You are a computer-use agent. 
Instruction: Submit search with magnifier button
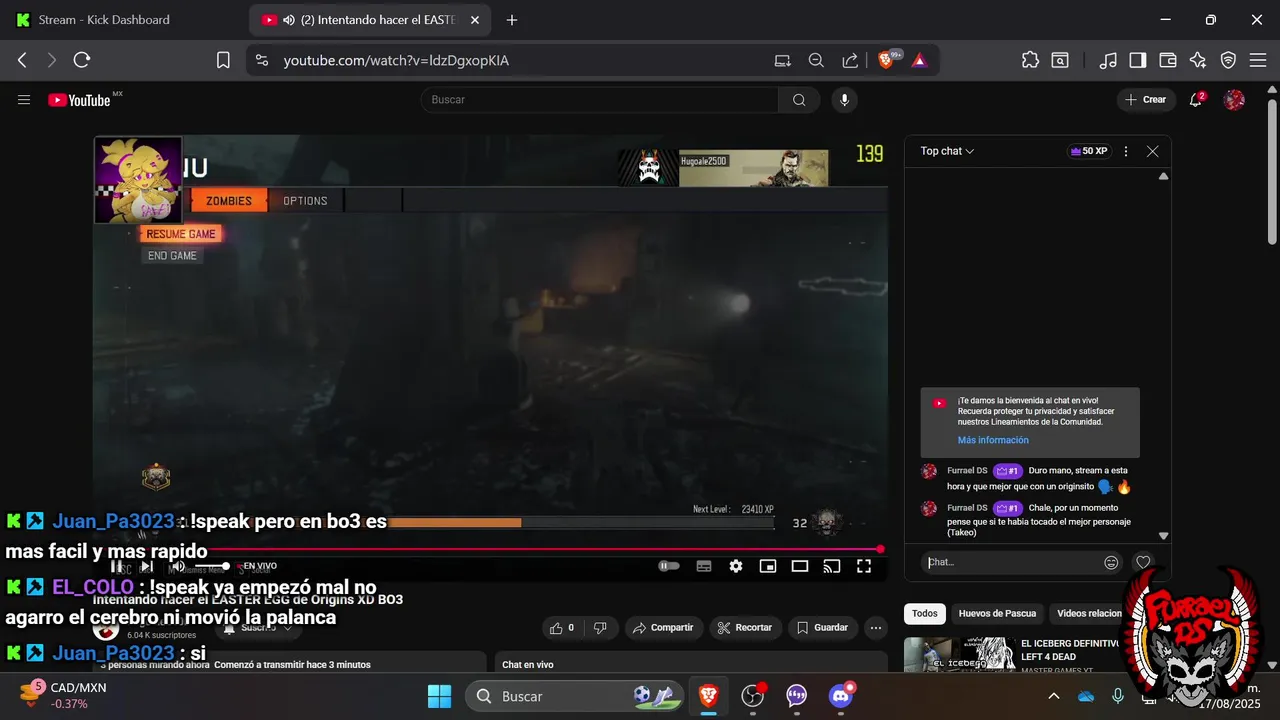point(799,99)
